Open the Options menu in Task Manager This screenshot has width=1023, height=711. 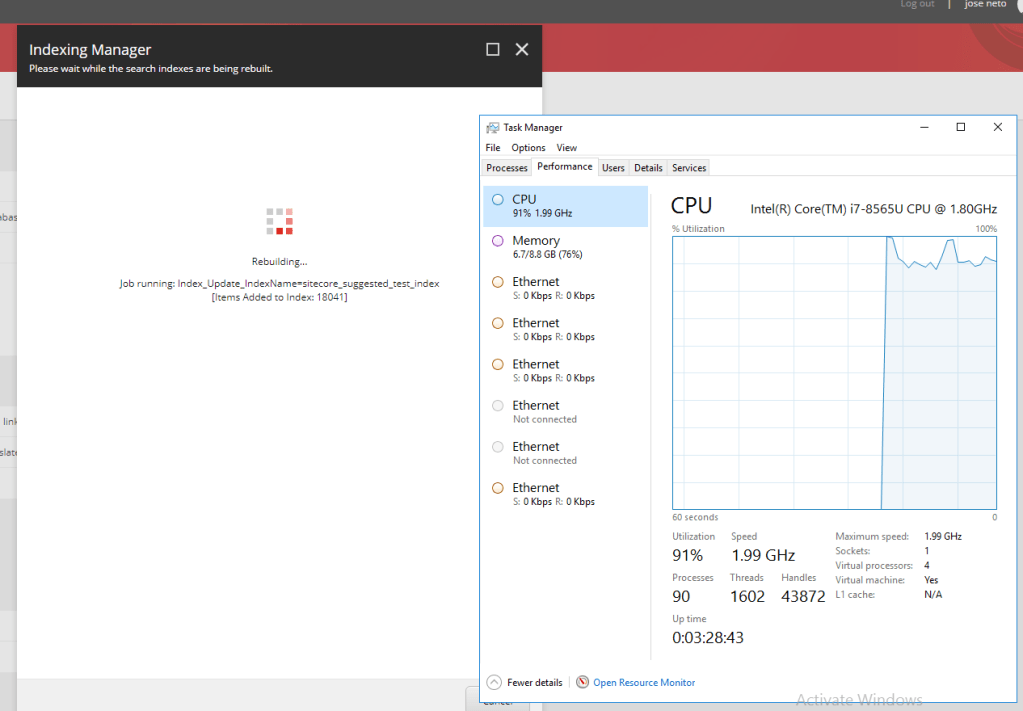click(528, 148)
